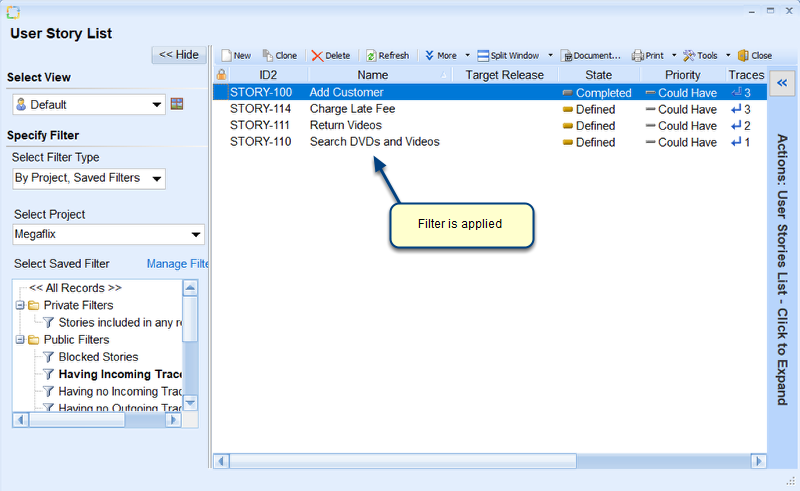The width and height of the screenshot is (800, 491).
Task: Click the Manage Filters link
Action: pyautogui.click(x=177, y=264)
